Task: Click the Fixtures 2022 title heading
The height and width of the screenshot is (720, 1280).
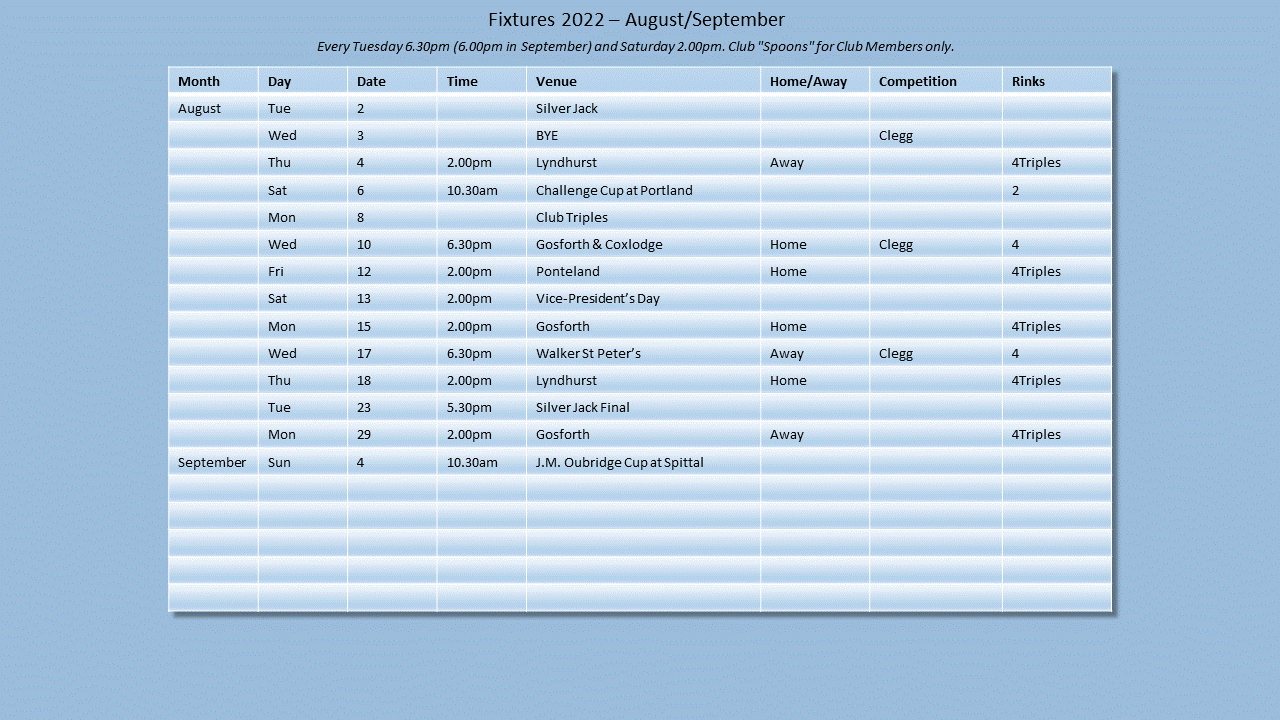Action: coord(636,19)
